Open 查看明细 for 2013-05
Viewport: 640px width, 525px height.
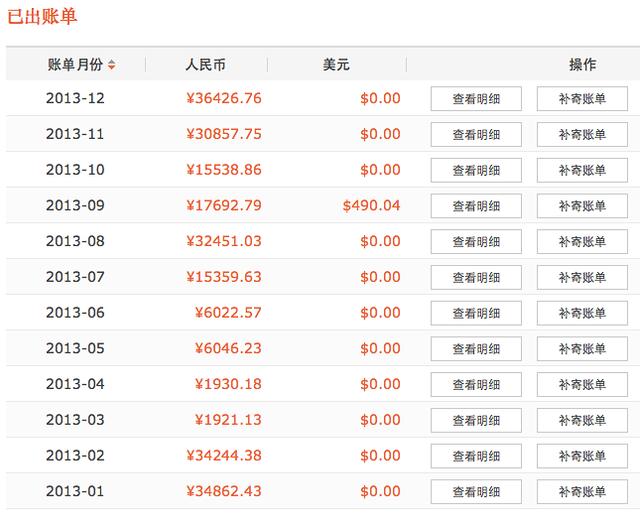click(476, 349)
